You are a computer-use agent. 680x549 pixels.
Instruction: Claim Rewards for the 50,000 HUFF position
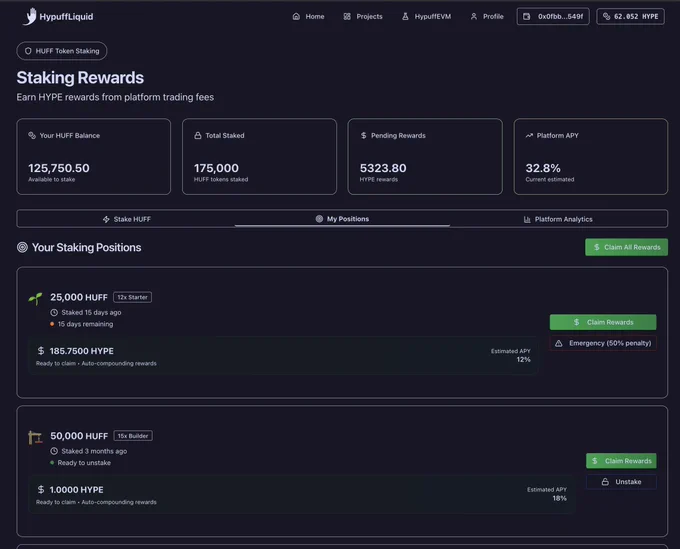[x=621, y=461]
